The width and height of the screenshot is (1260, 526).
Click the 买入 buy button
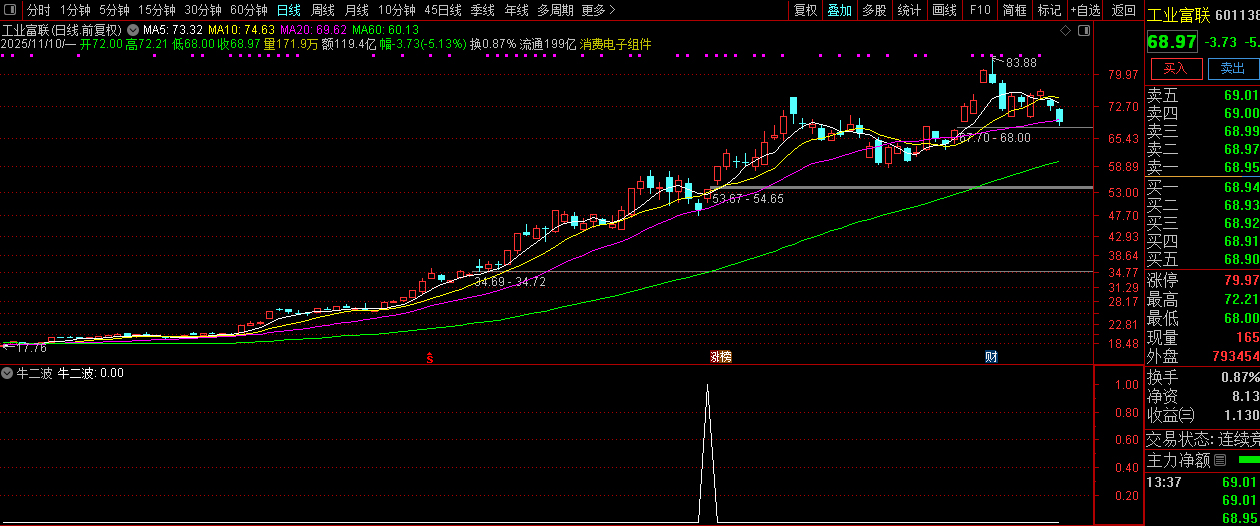coord(1175,68)
